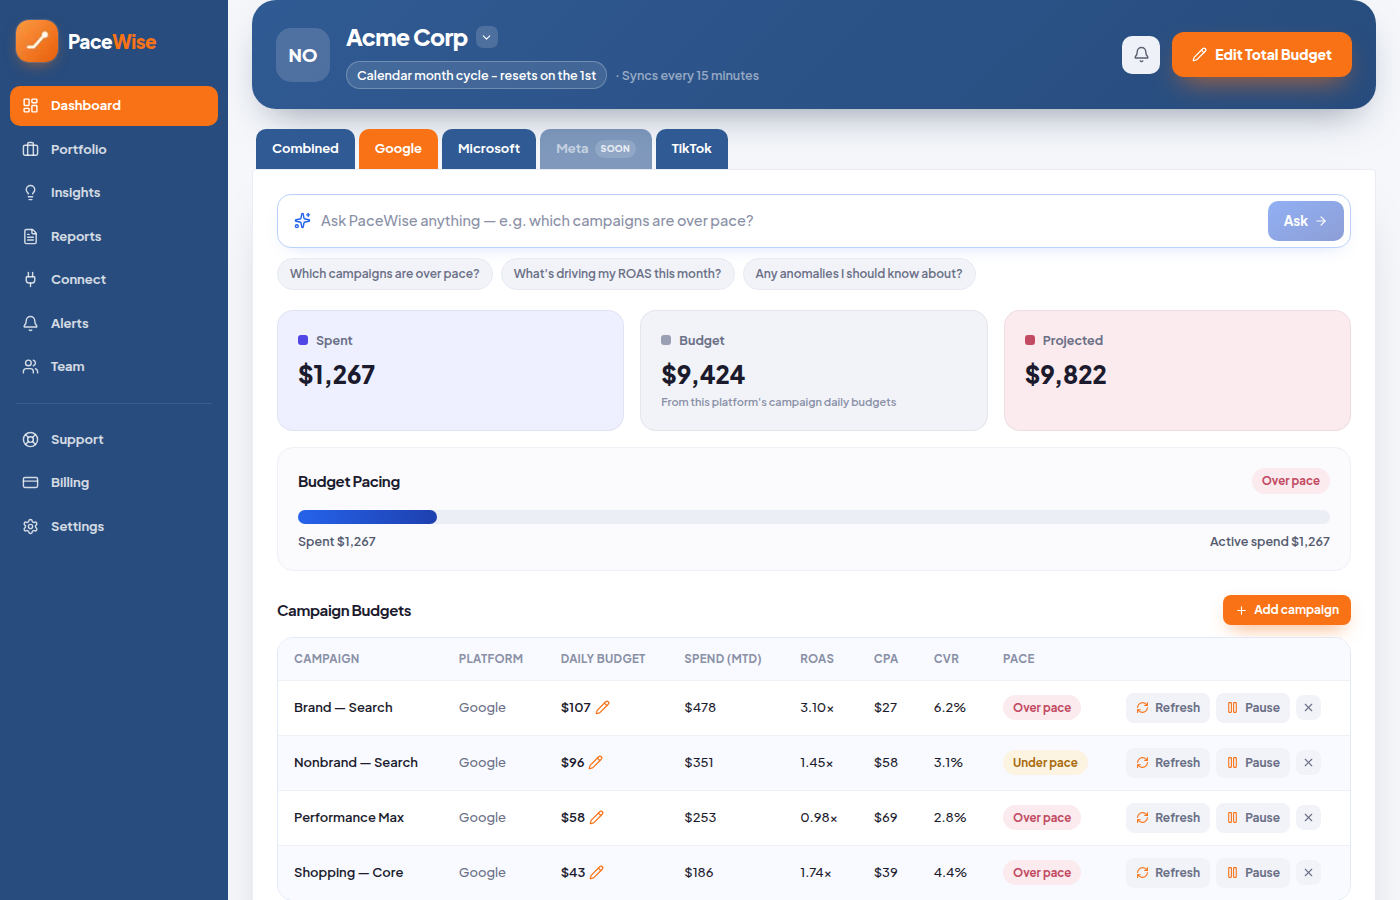The image size is (1400, 900).
Task: Click Edit Total Budget button
Action: click(x=1262, y=55)
